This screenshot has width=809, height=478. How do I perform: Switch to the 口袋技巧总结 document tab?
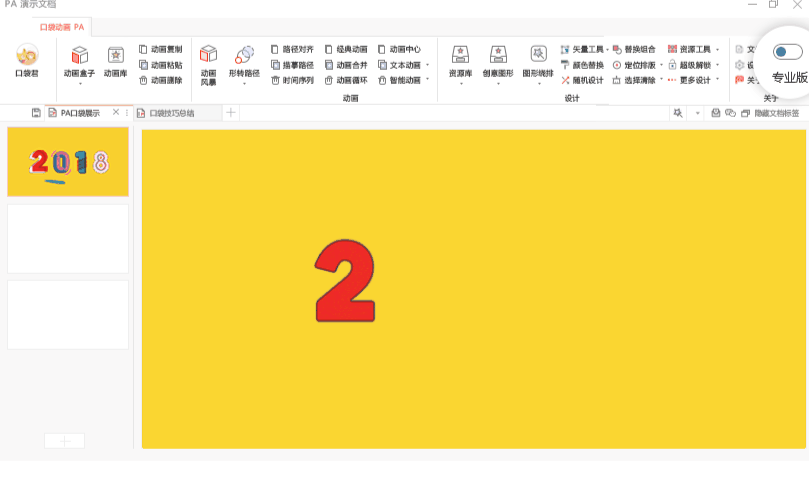coord(172,113)
